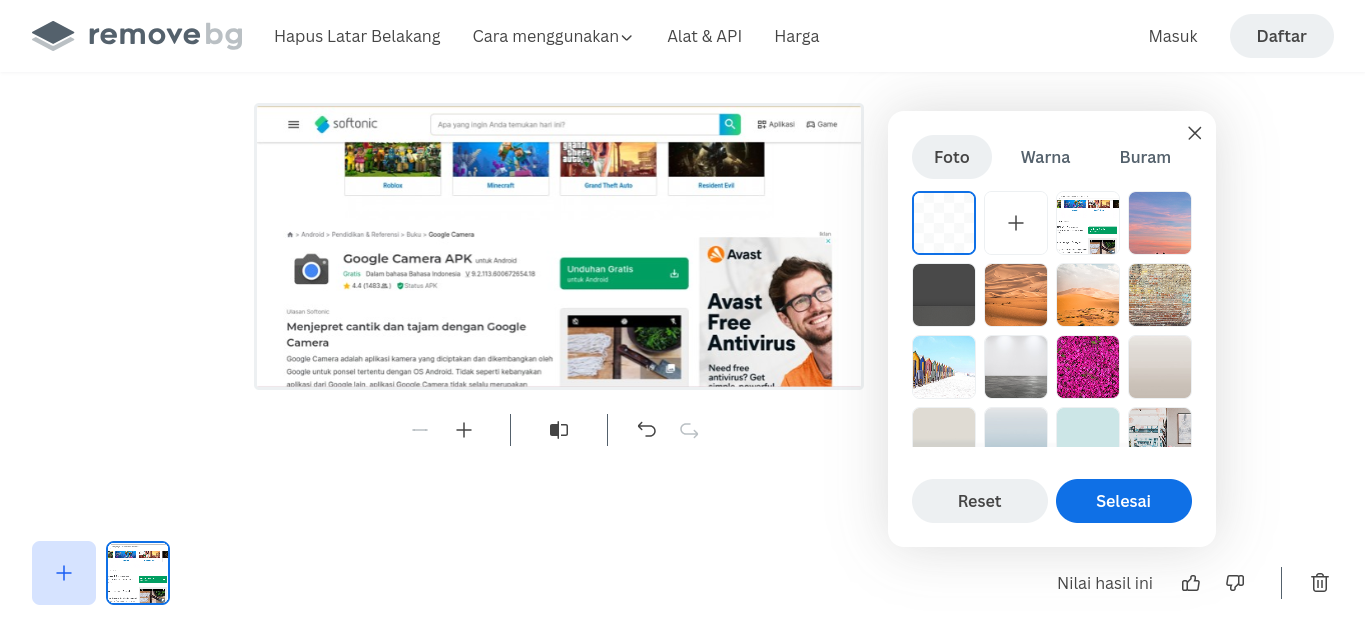The height and width of the screenshot is (633, 1365).
Task: Close the background options panel
Action: pos(1194,133)
